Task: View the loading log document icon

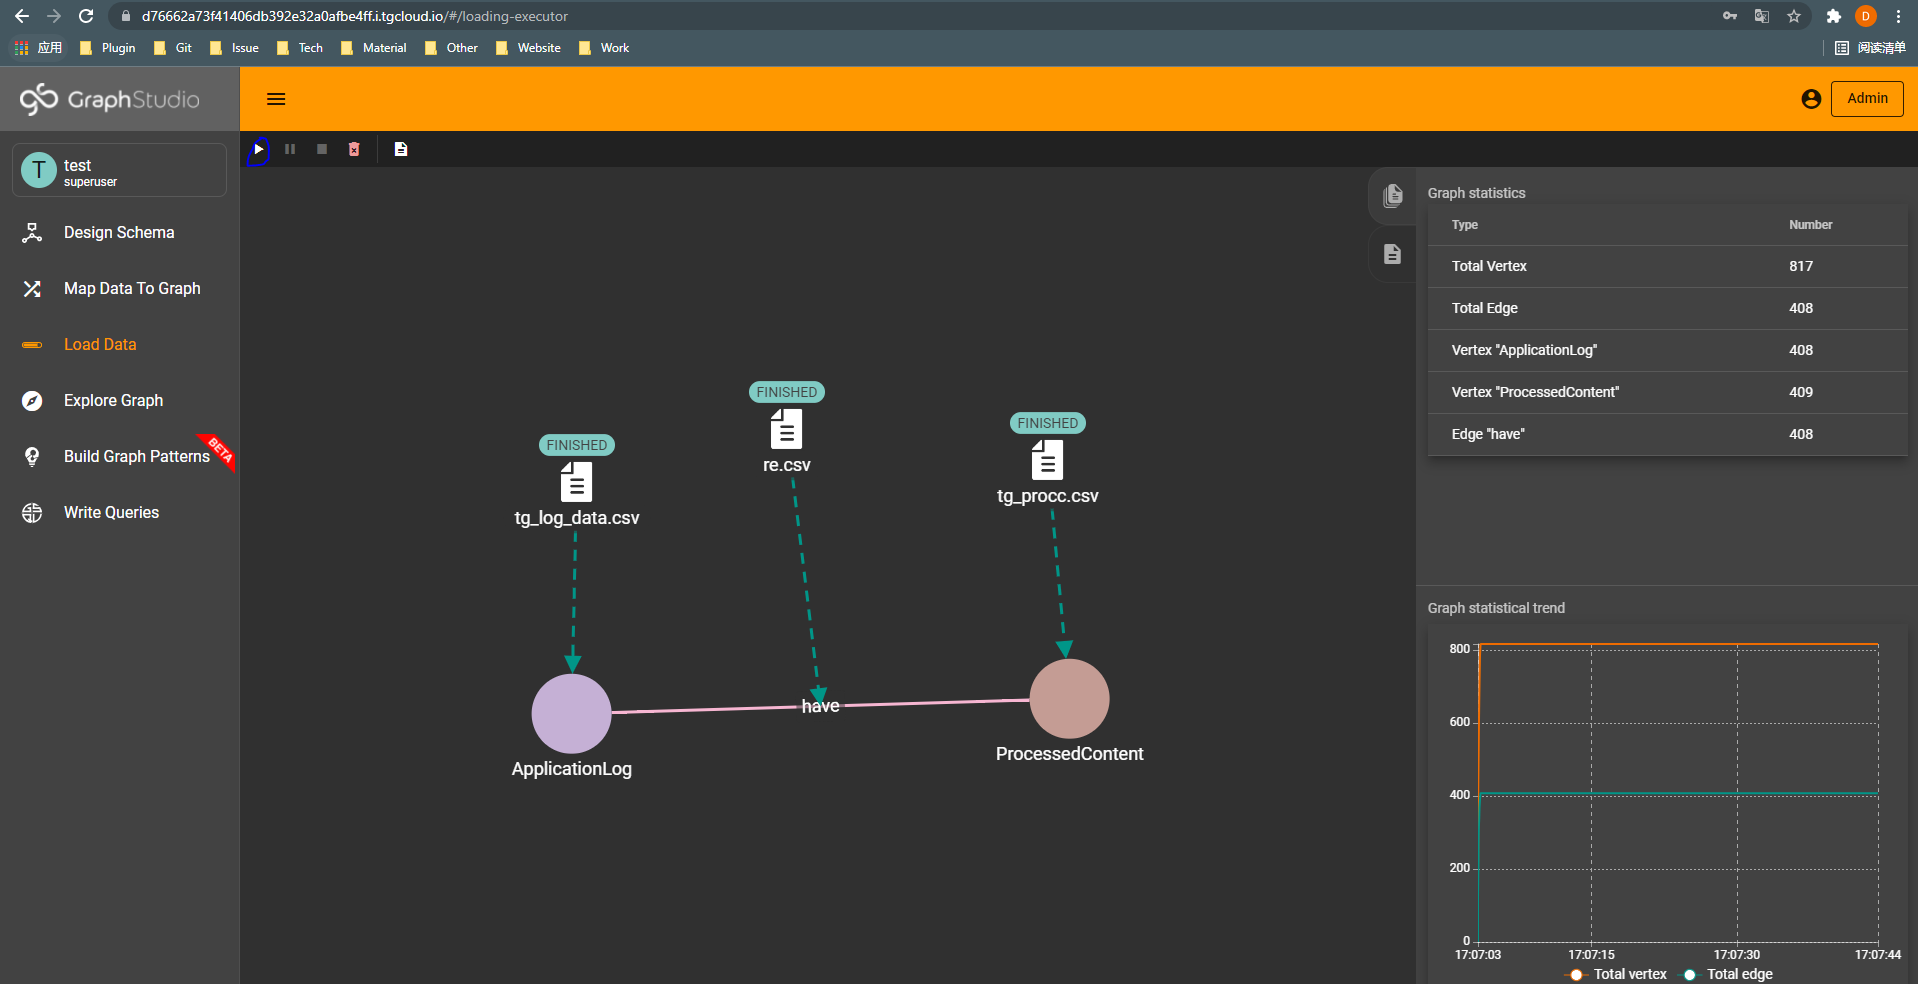Action: click(x=401, y=149)
